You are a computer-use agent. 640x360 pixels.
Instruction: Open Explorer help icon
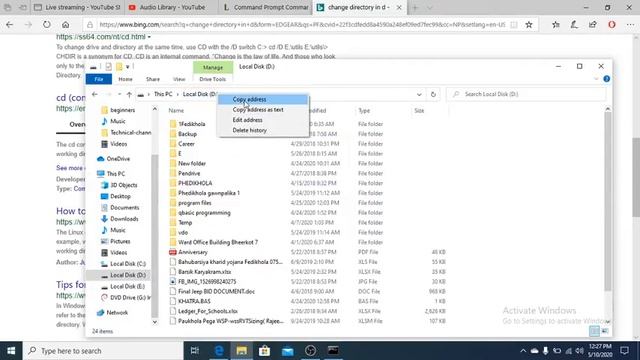[607, 79]
